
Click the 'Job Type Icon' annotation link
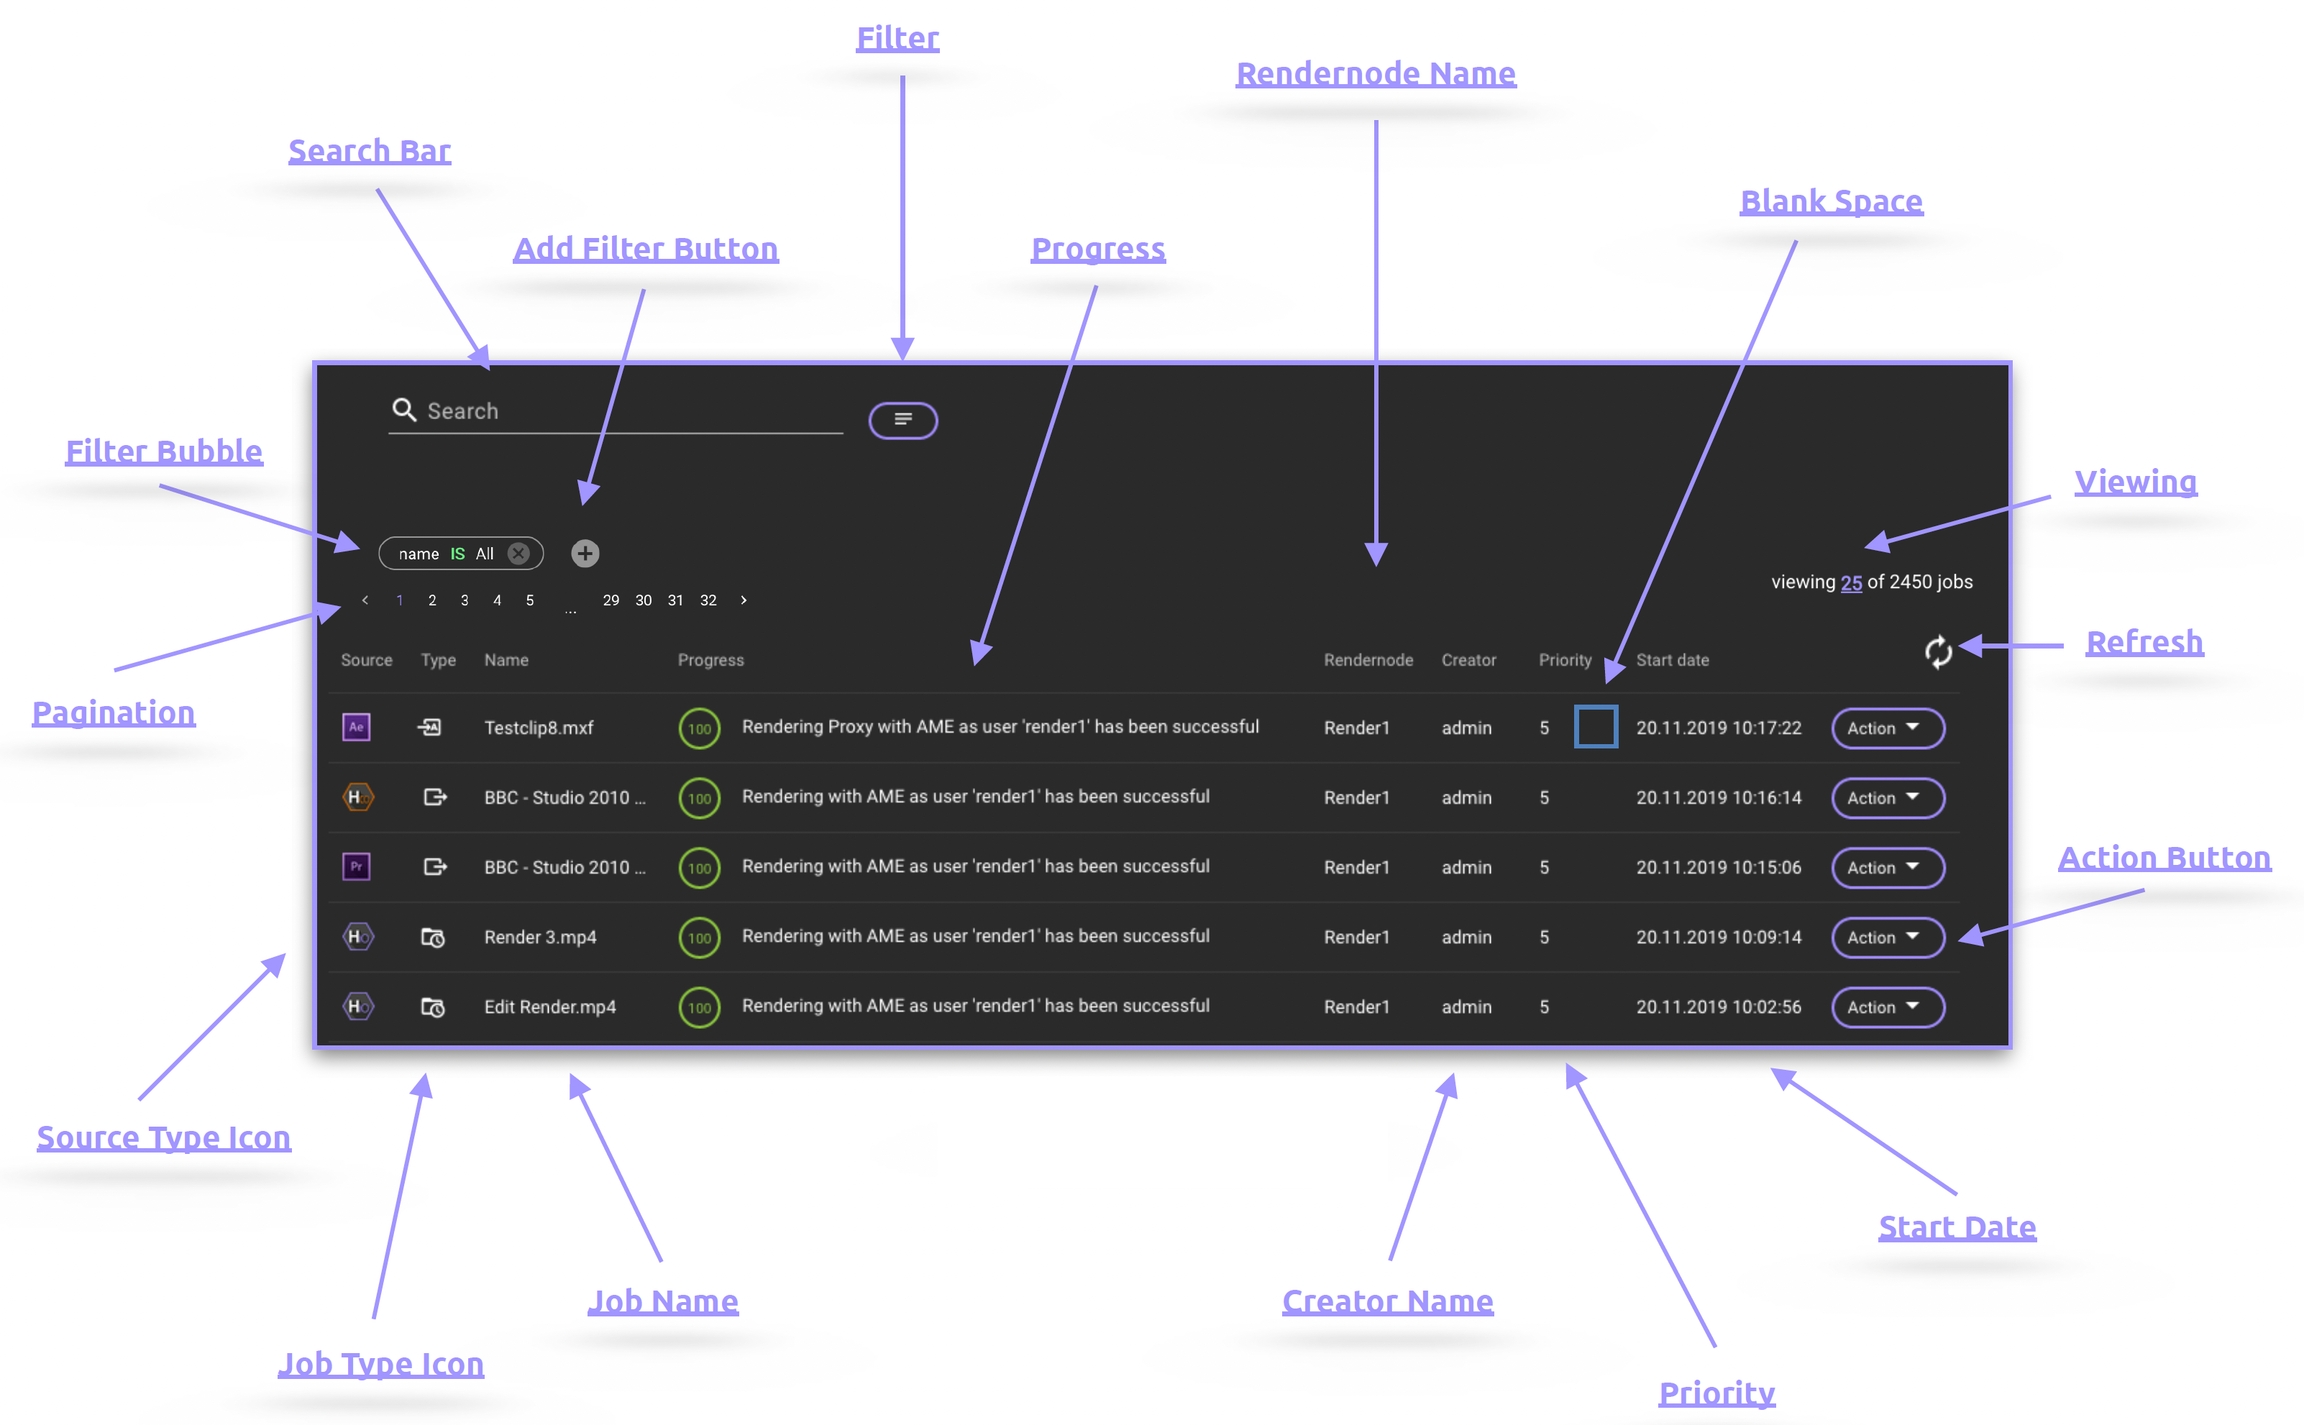[x=381, y=1364]
